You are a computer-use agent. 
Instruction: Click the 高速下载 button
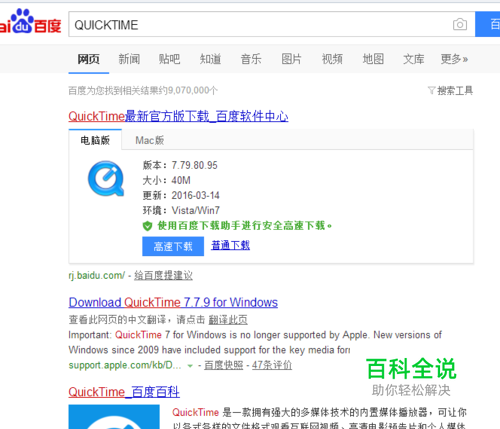pyautogui.click(x=173, y=246)
